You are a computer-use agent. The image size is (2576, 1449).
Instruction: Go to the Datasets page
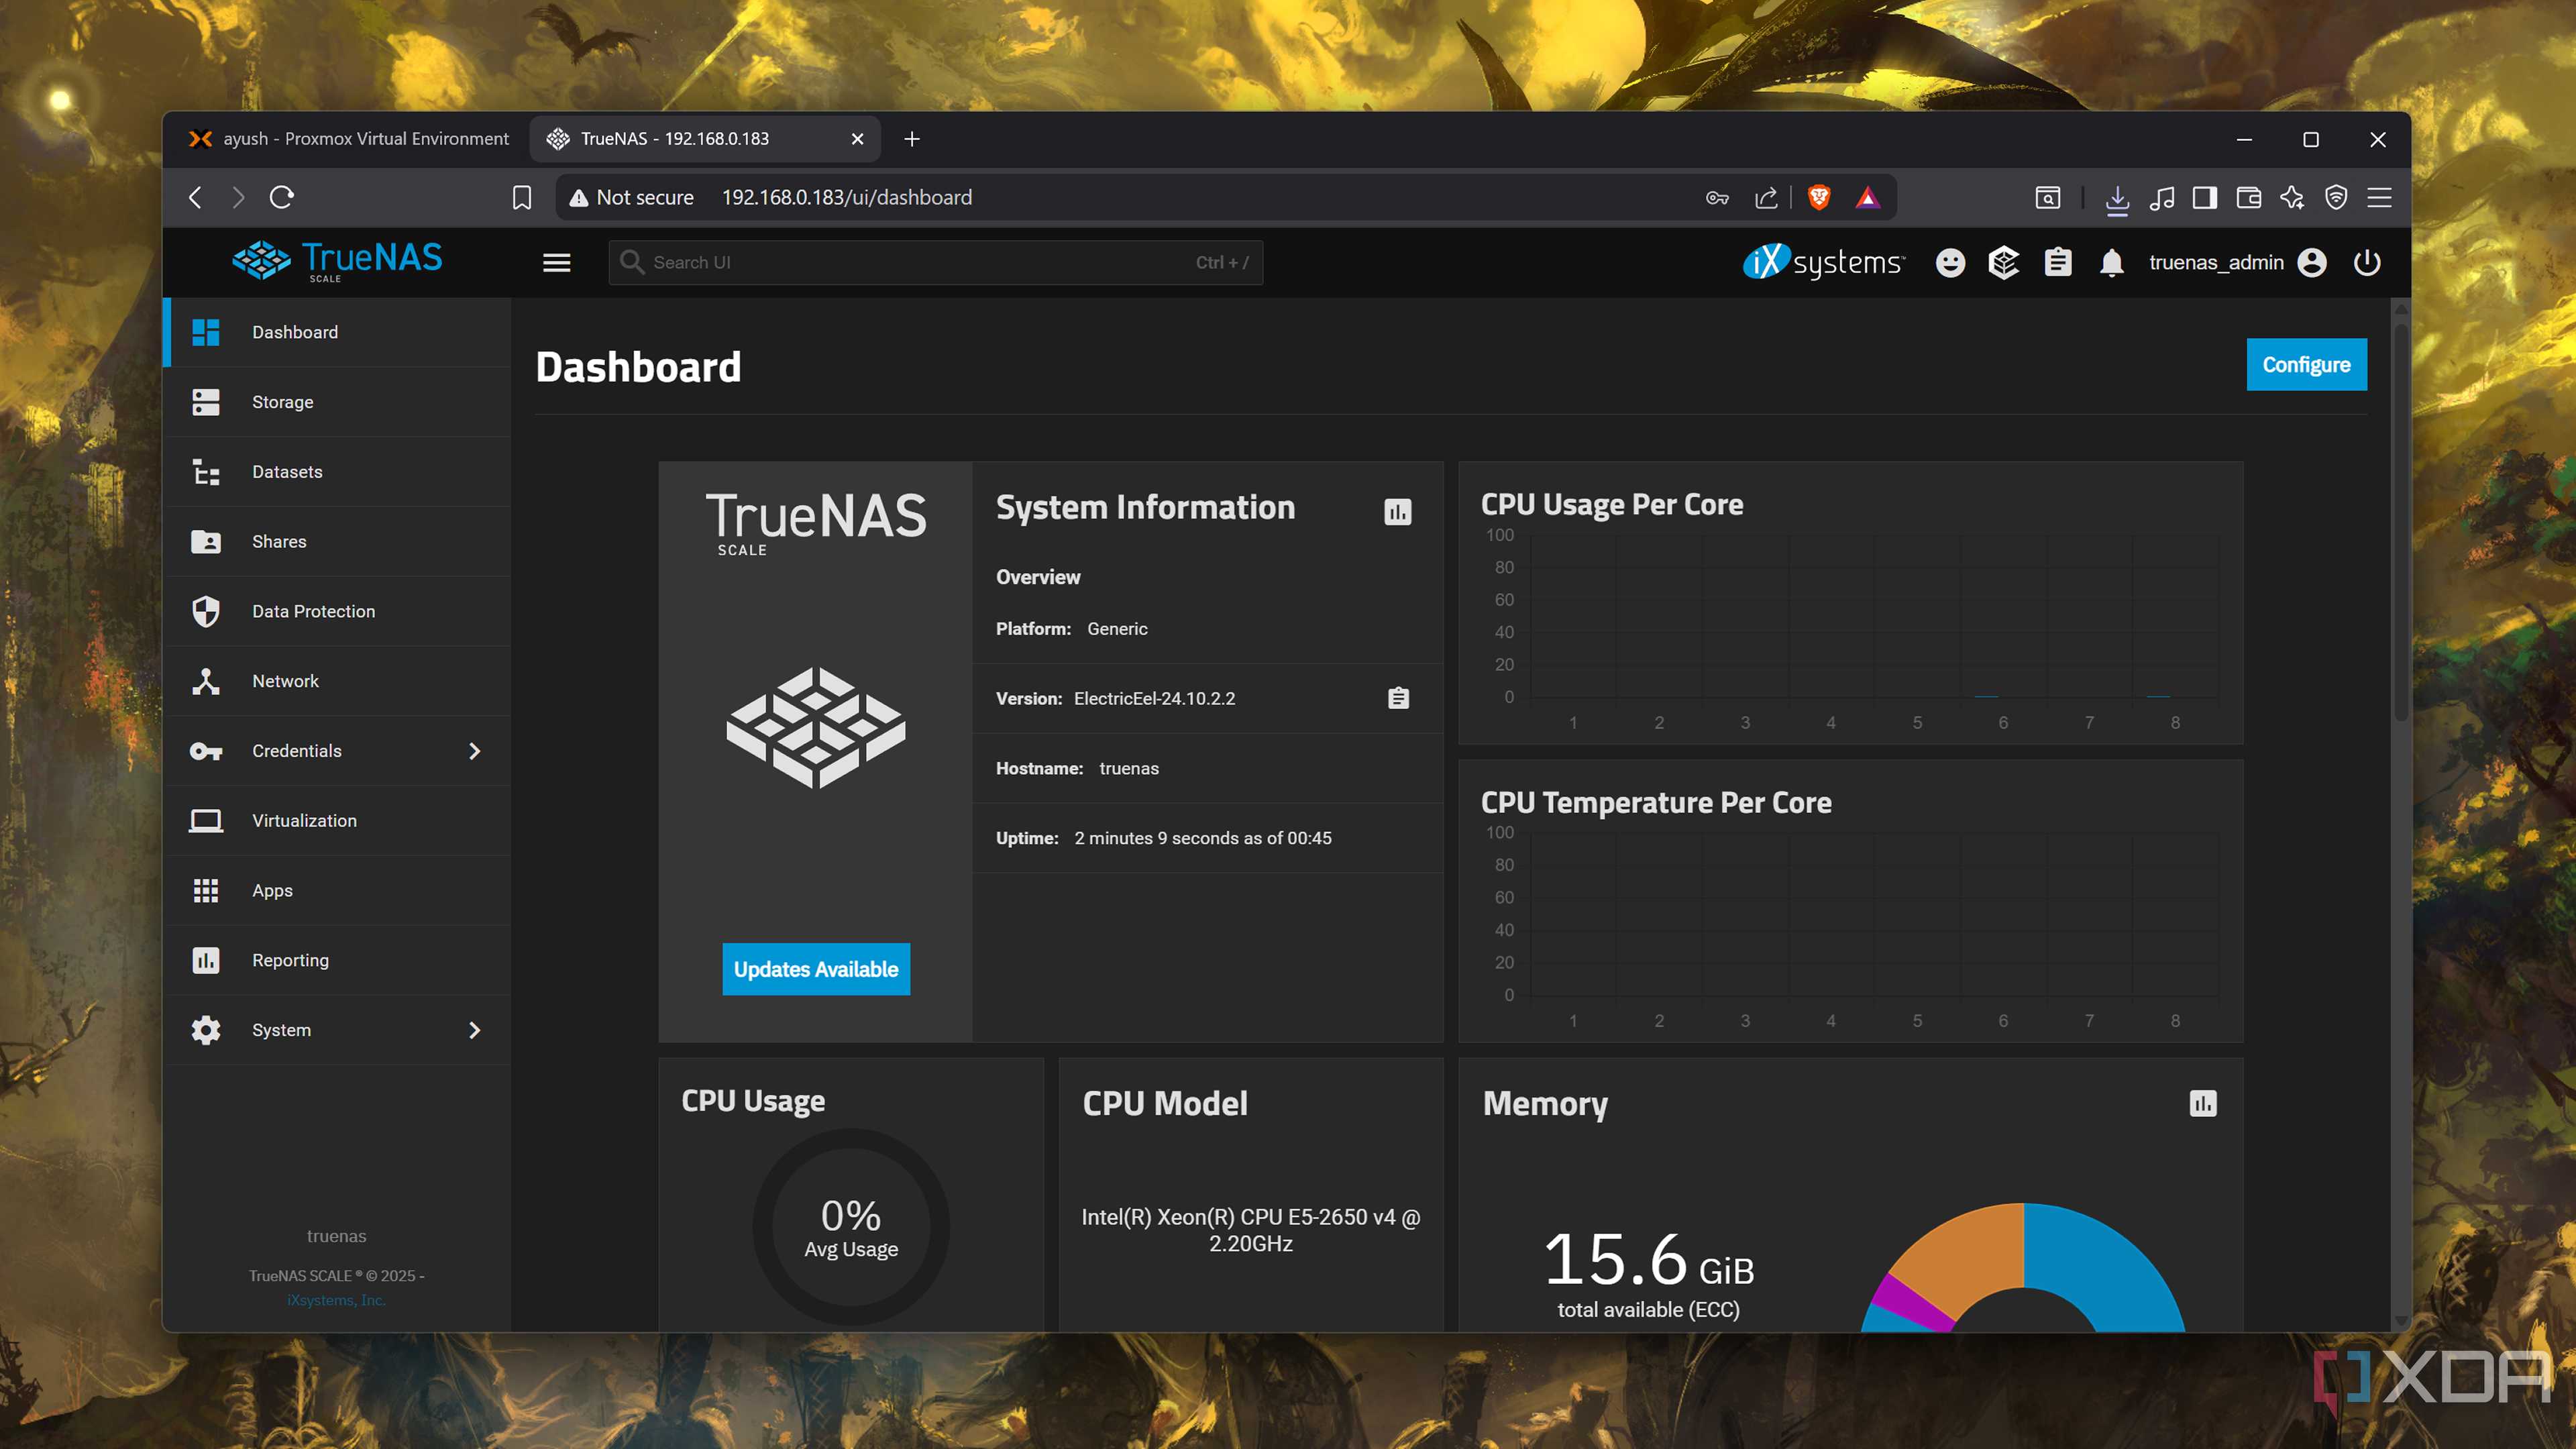click(337, 472)
